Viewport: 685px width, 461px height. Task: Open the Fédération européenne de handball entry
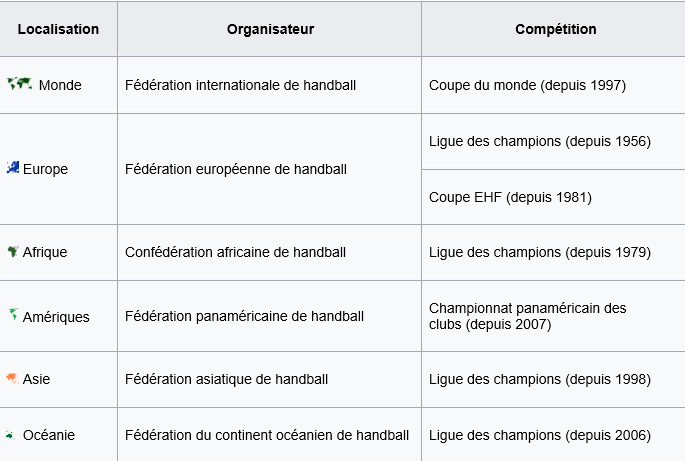pos(236,169)
